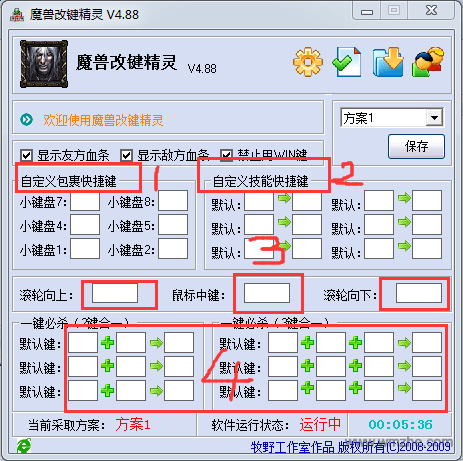The height and width of the screenshot is (461, 463).
Task: Click the 小键盘2 hotkey input box
Action: point(173,249)
